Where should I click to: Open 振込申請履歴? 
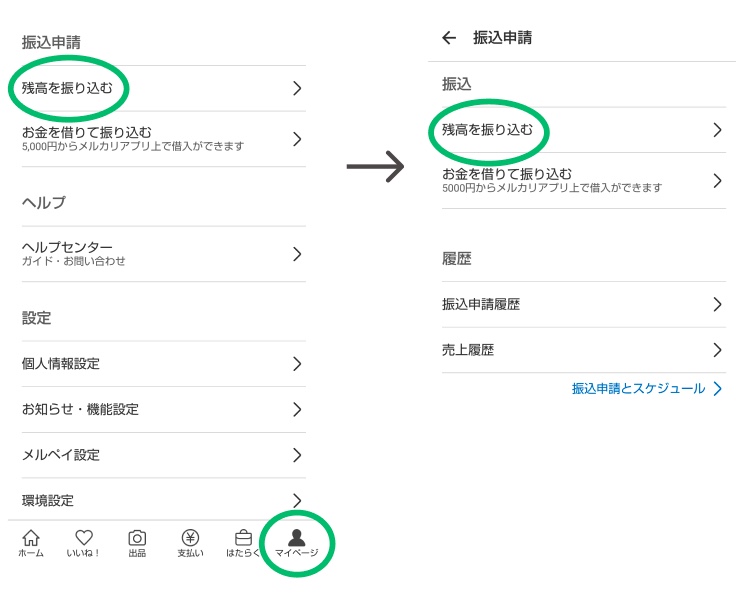click(584, 304)
